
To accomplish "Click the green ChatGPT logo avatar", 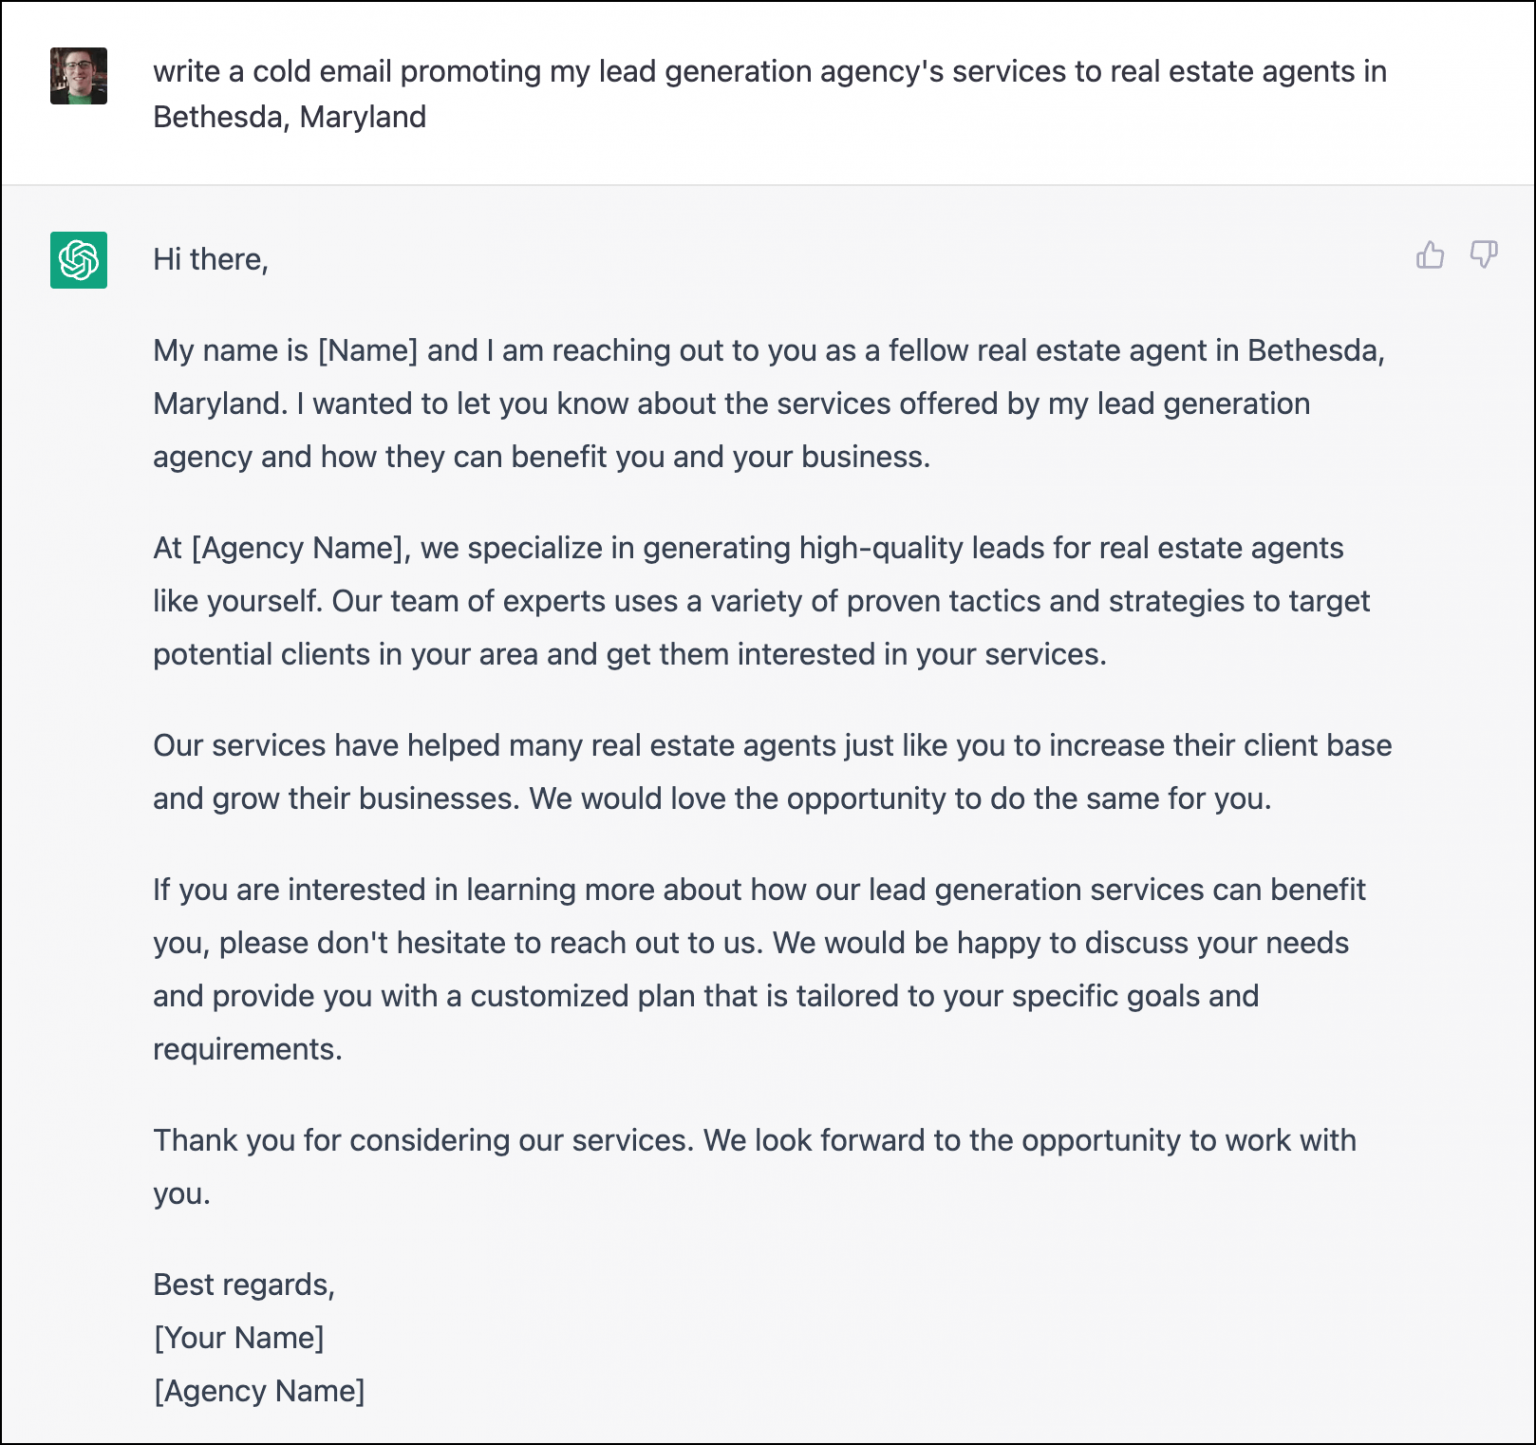I will point(79,259).
